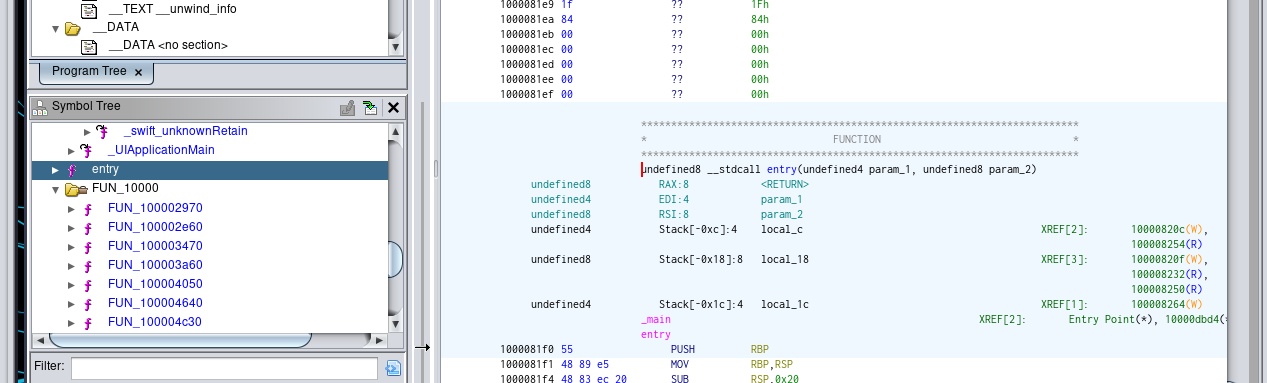
Task: Close the Program Tree tab
Action: point(138,72)
